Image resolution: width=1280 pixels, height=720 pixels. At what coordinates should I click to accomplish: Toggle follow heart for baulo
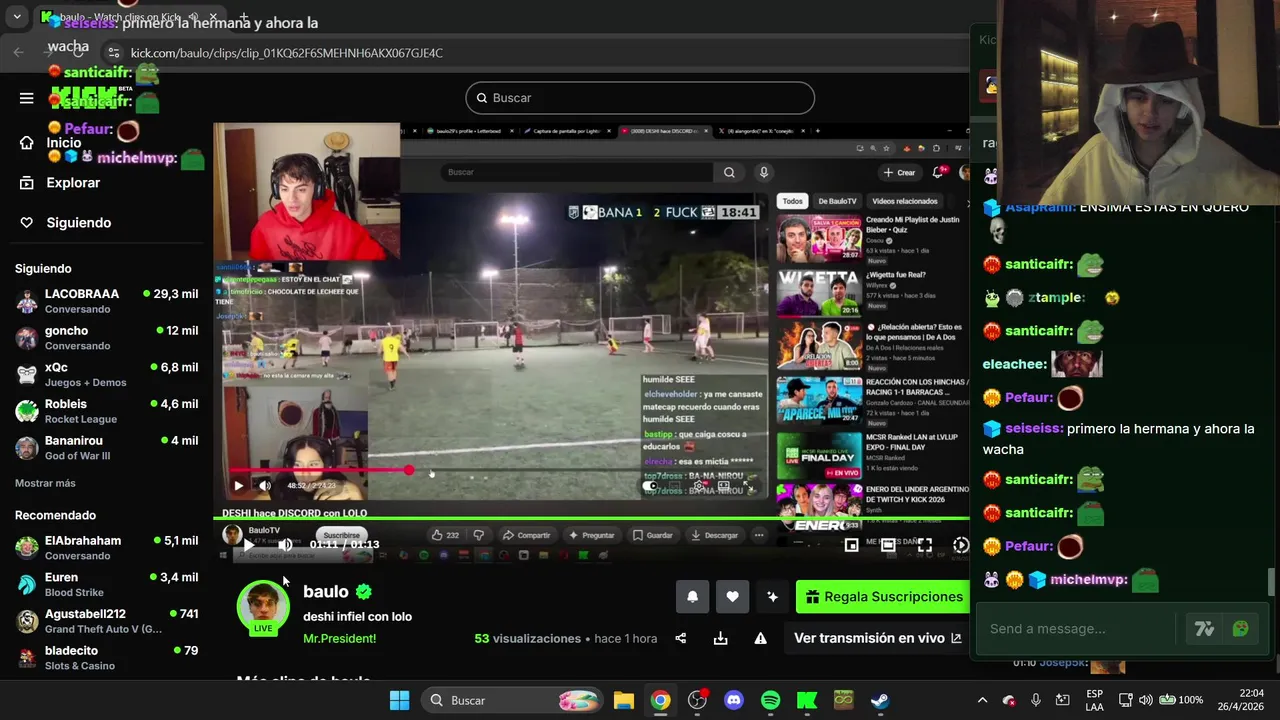point(732,597)
